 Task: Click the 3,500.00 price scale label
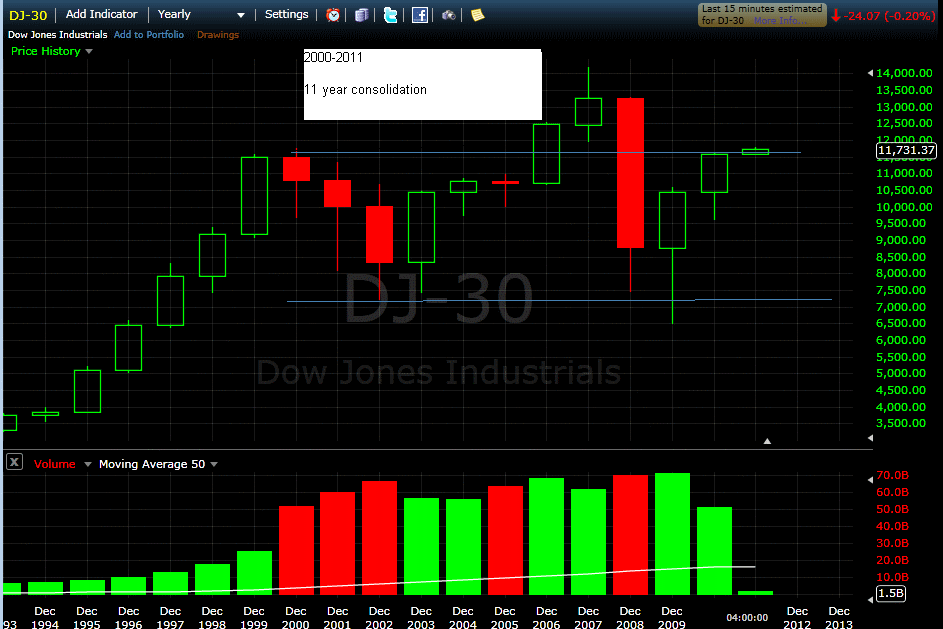(901, 423)
